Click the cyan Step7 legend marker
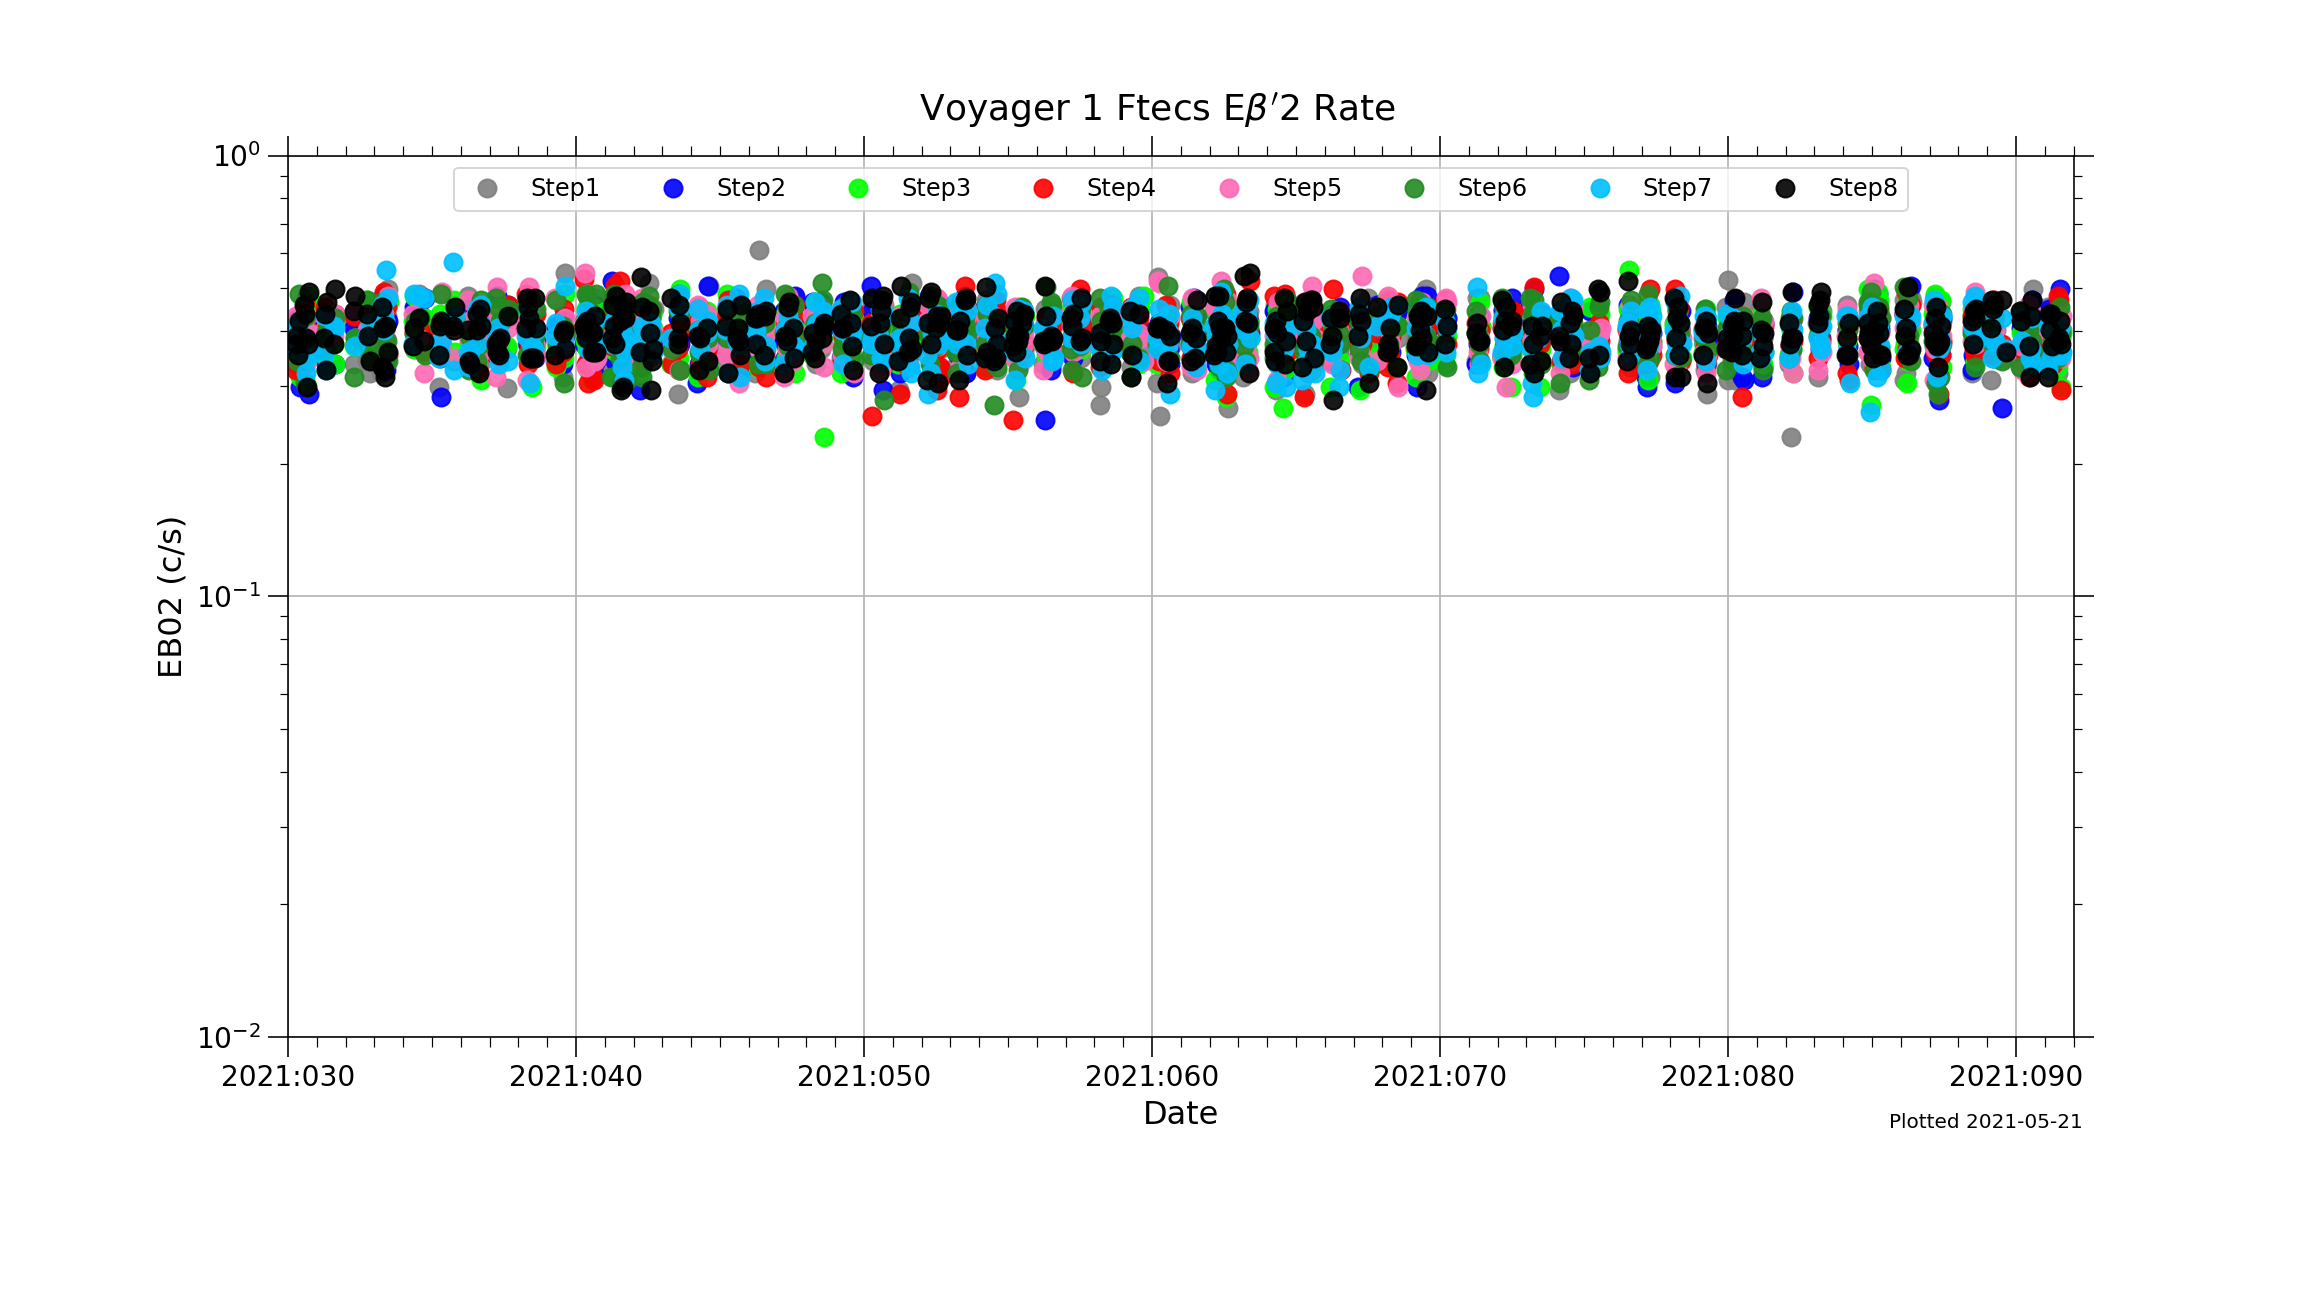This screenshot has height=1296, width=2304. pyautogui.click(x=1600, y=189)
